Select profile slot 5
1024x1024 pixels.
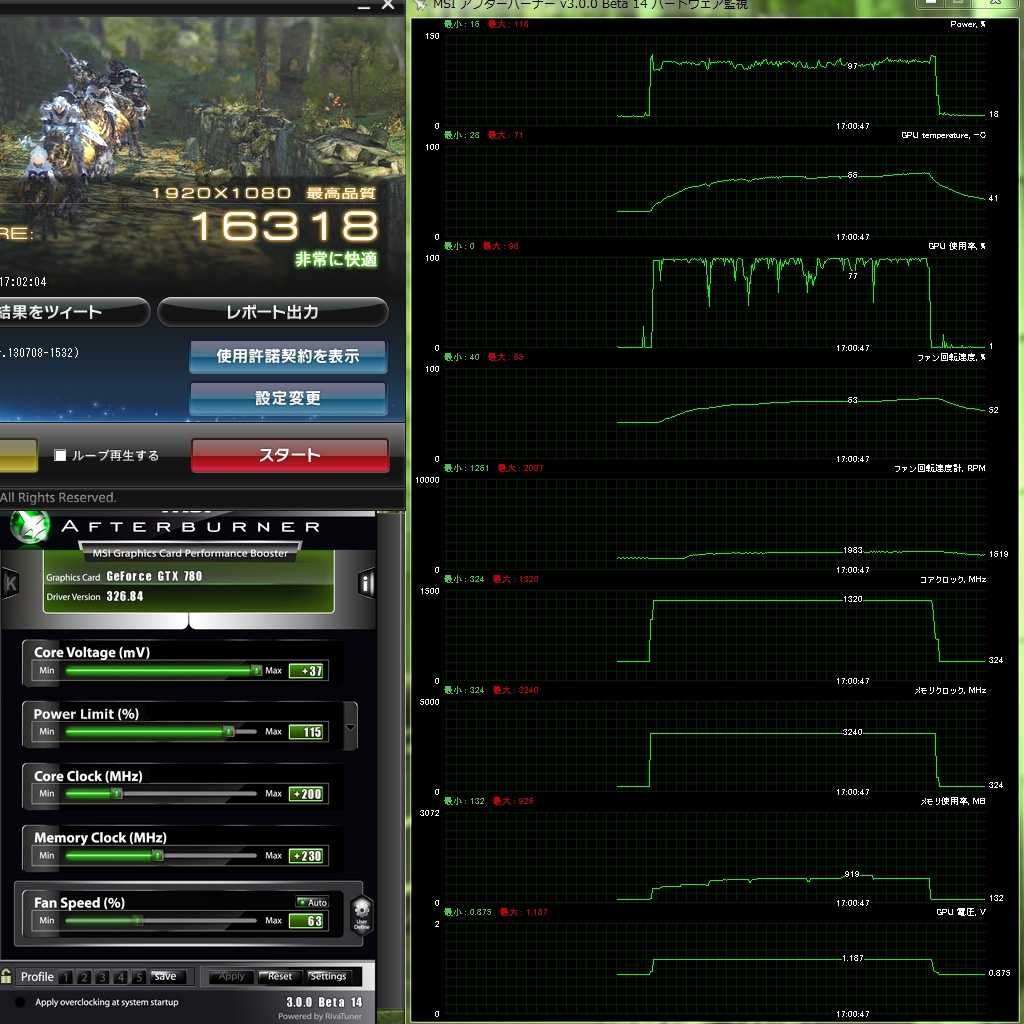pos(138,977)
